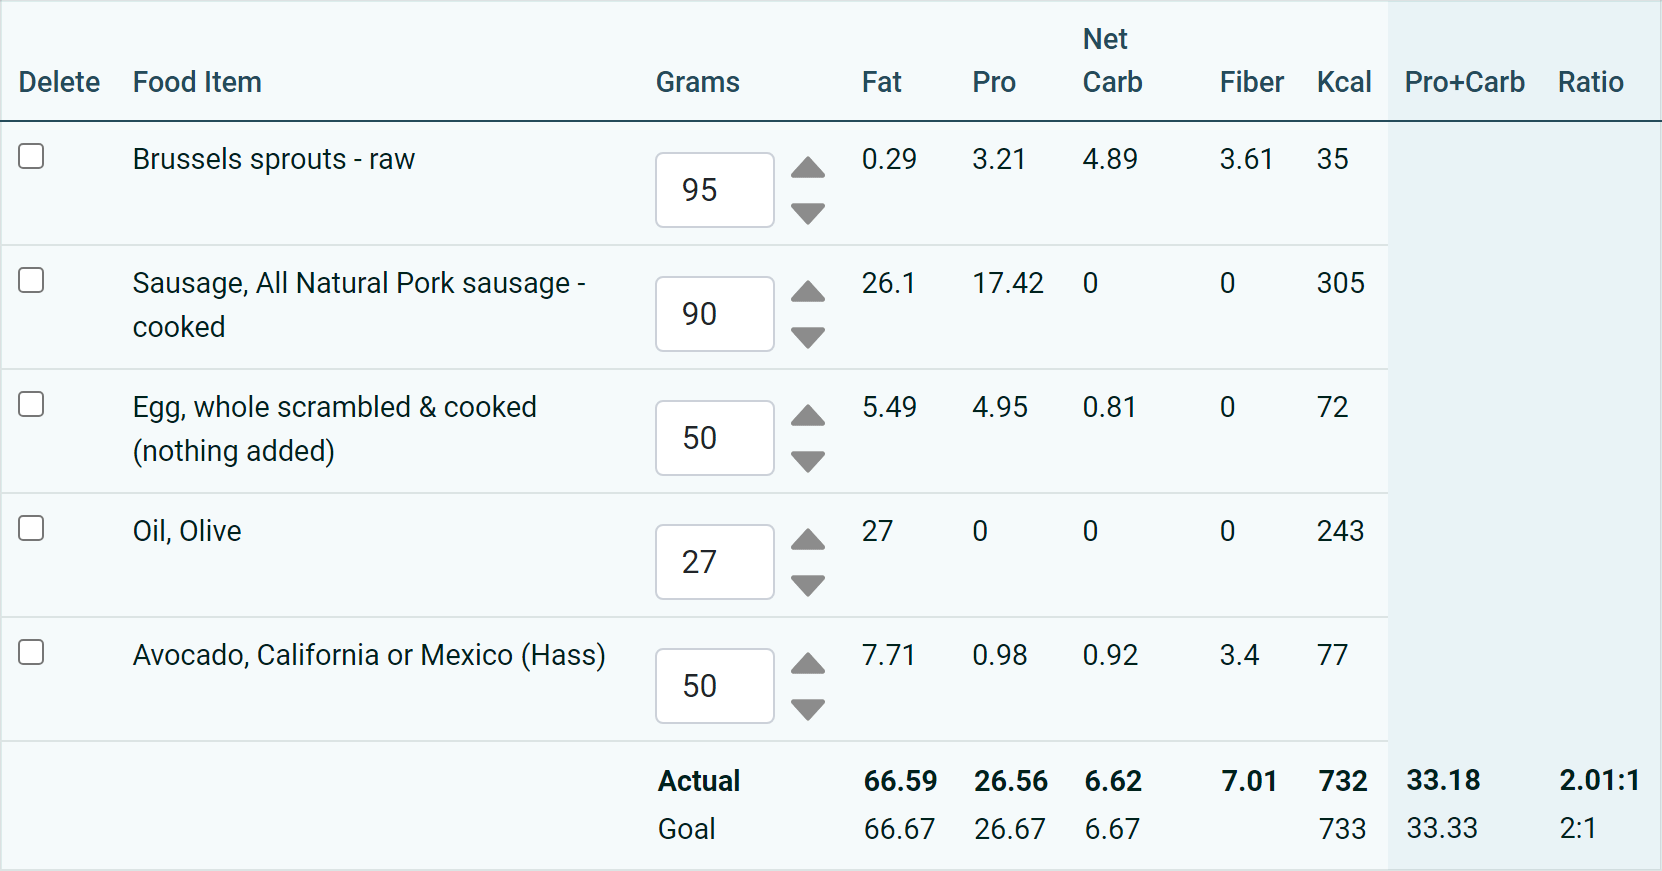The image size is (1662, 871).
Task: Click the Actual totals row label
Action: click(x=698, y=781)
